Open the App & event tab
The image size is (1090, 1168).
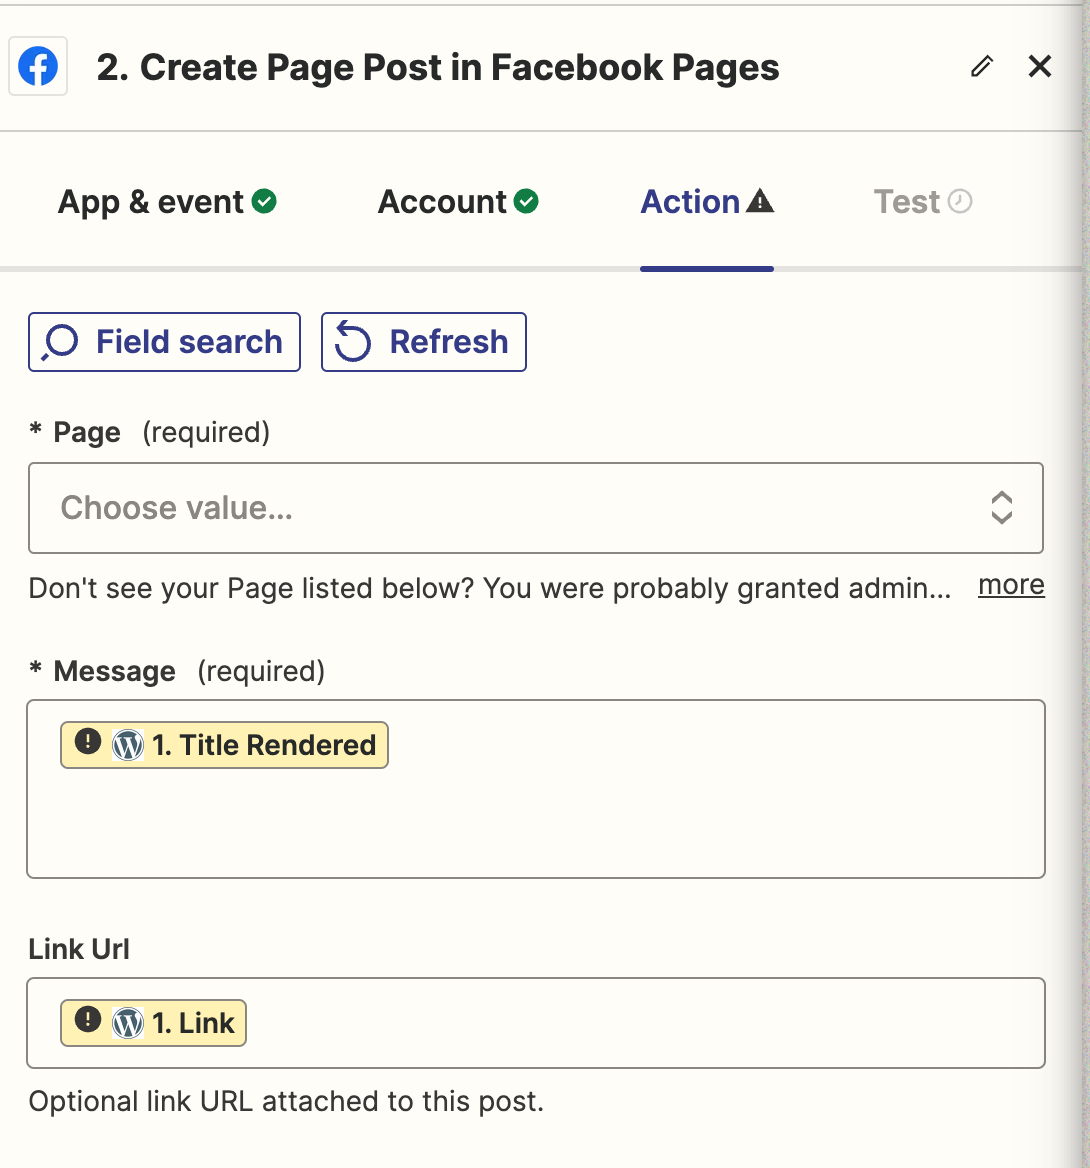click(167, 202)
